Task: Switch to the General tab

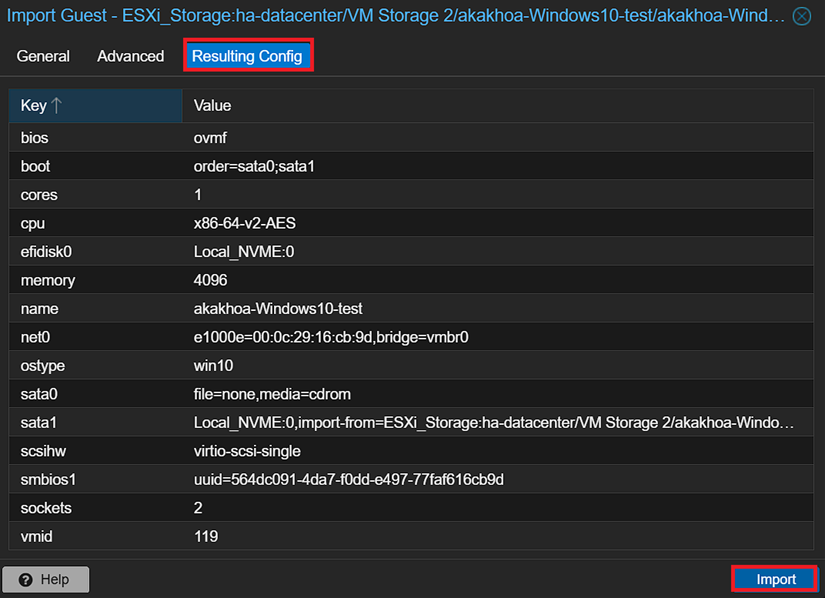Action: [43, 56]
